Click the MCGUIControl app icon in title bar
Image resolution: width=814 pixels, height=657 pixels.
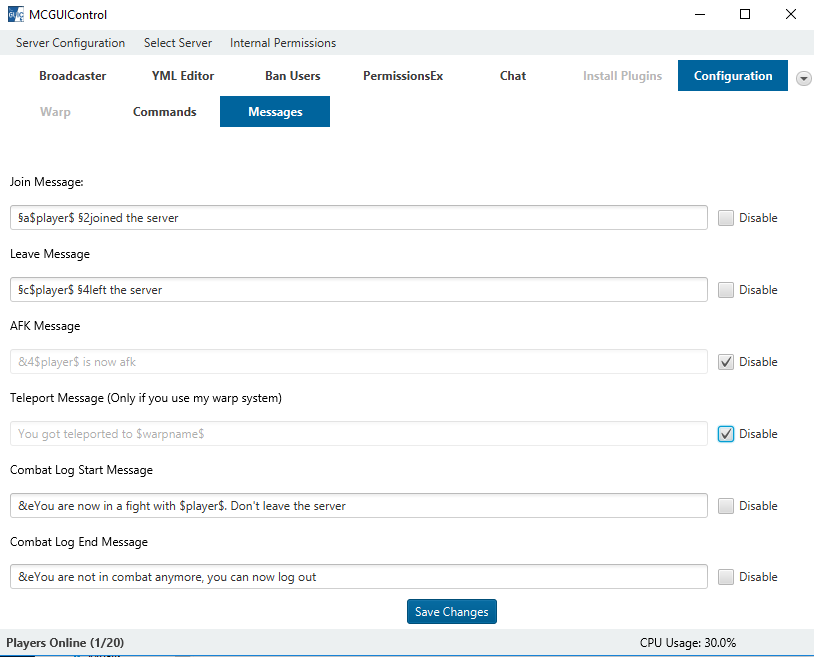[16, 15]
